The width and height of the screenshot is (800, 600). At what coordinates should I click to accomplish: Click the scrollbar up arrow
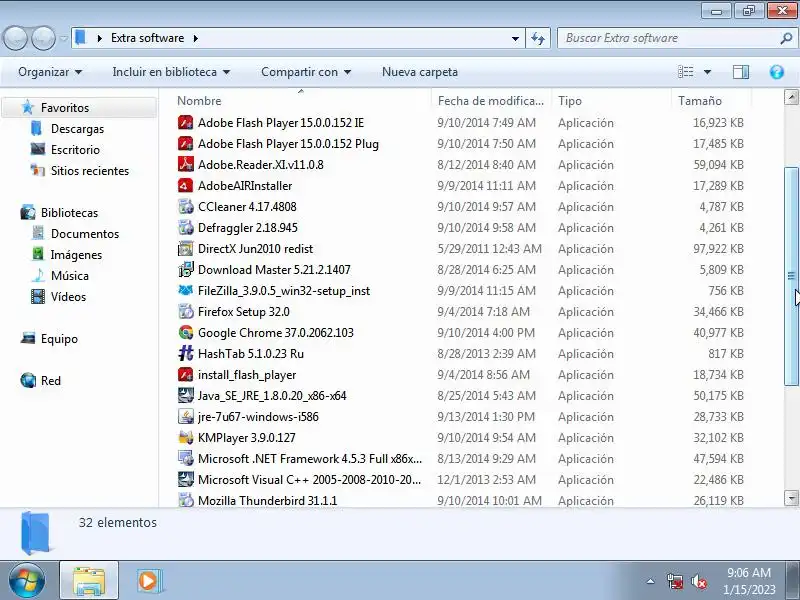791,97
